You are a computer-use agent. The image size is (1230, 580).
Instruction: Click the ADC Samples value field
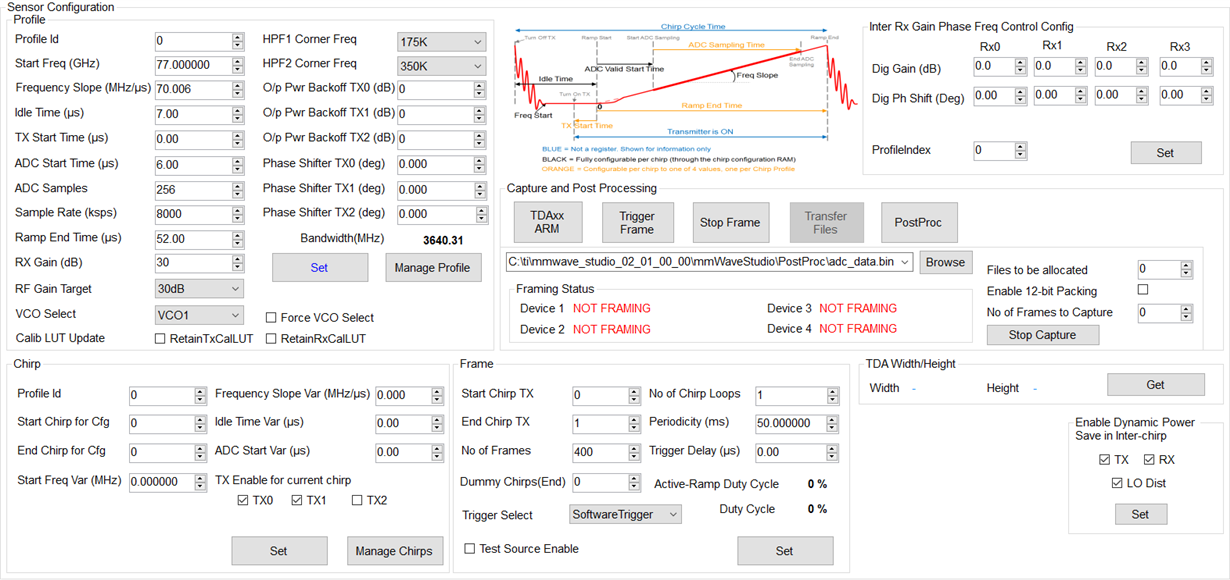coord(193,189)
